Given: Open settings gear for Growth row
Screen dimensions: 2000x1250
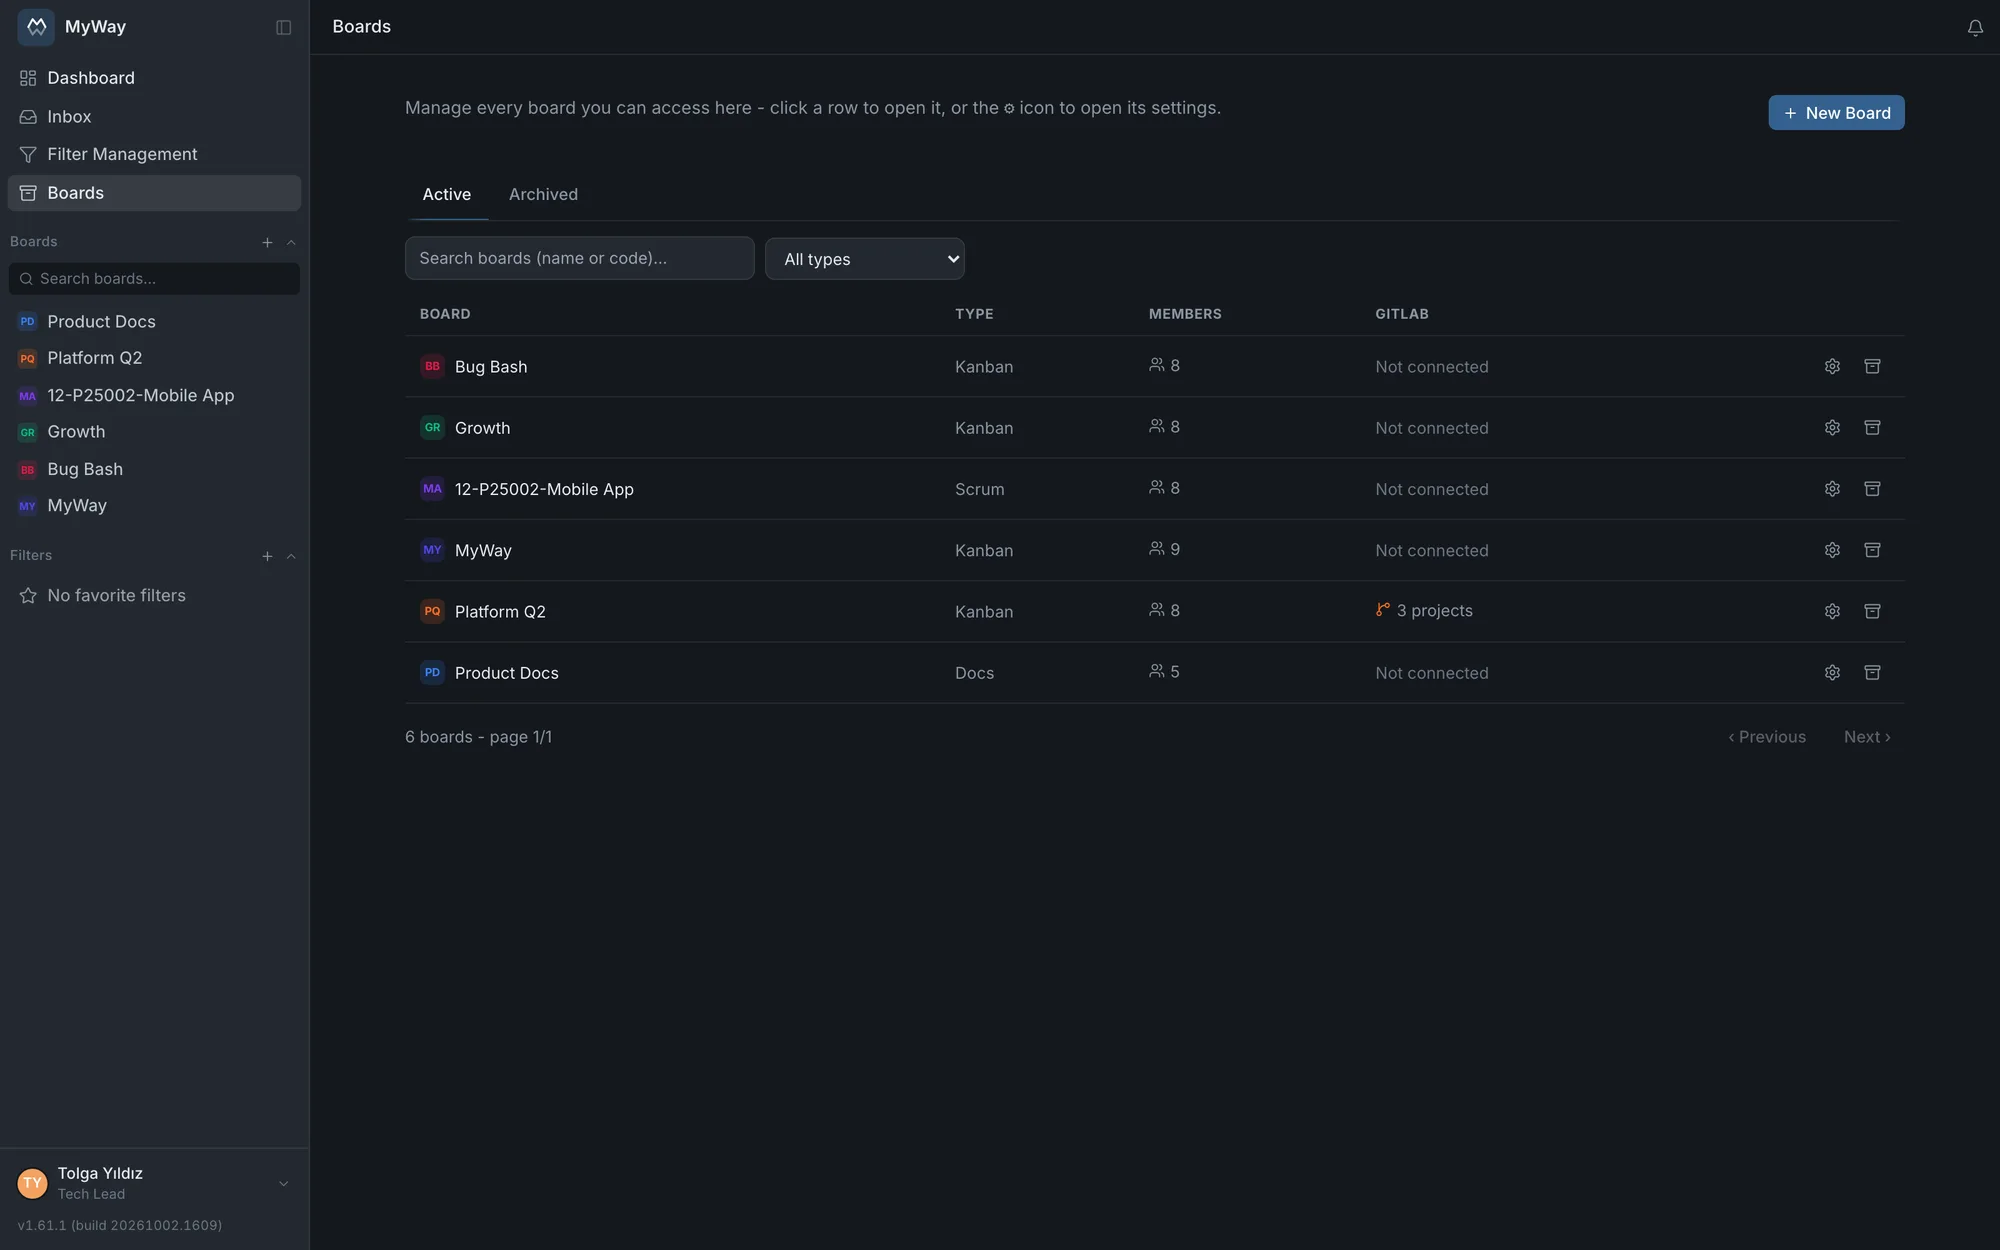Looking at the screenshot, I should (x=1832, y=427).
